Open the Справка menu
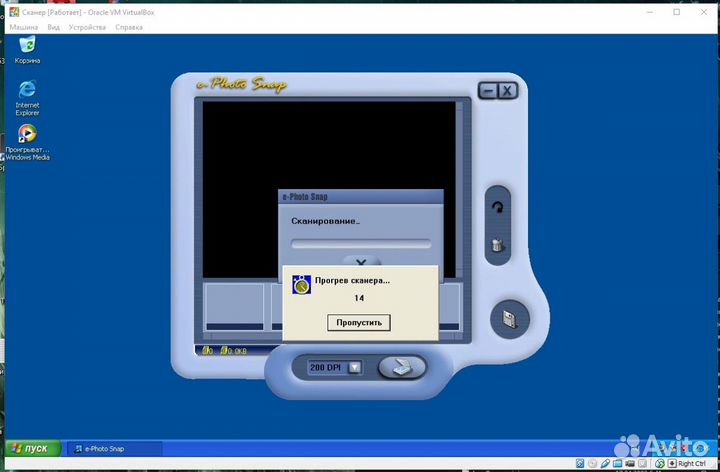Viewport: 720px width, 472px height. (128, 27)
